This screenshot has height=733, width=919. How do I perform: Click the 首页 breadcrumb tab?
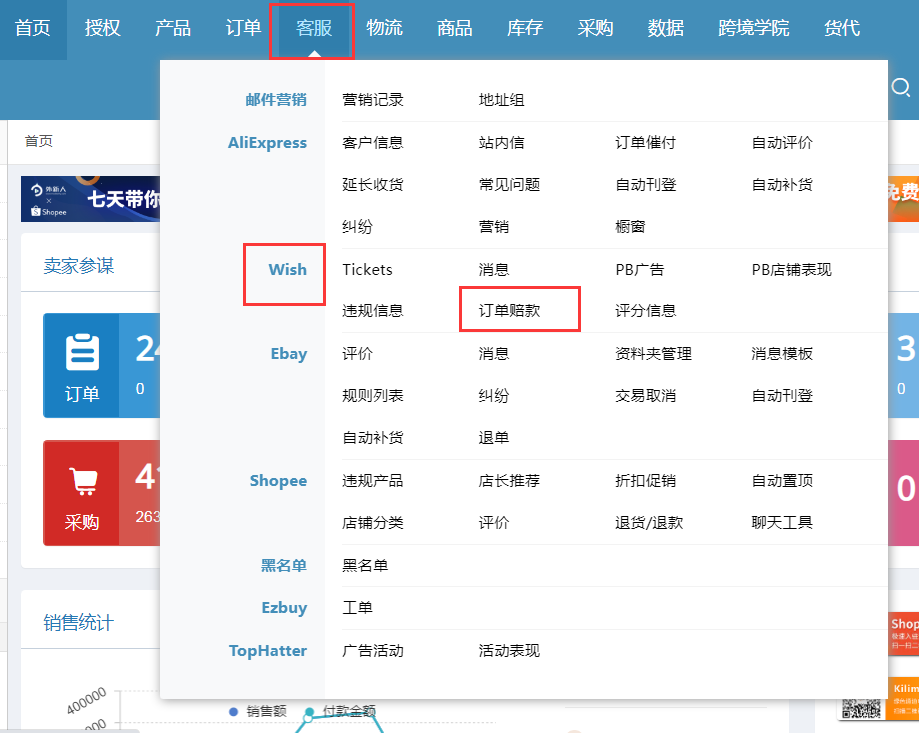coord(39,141)
